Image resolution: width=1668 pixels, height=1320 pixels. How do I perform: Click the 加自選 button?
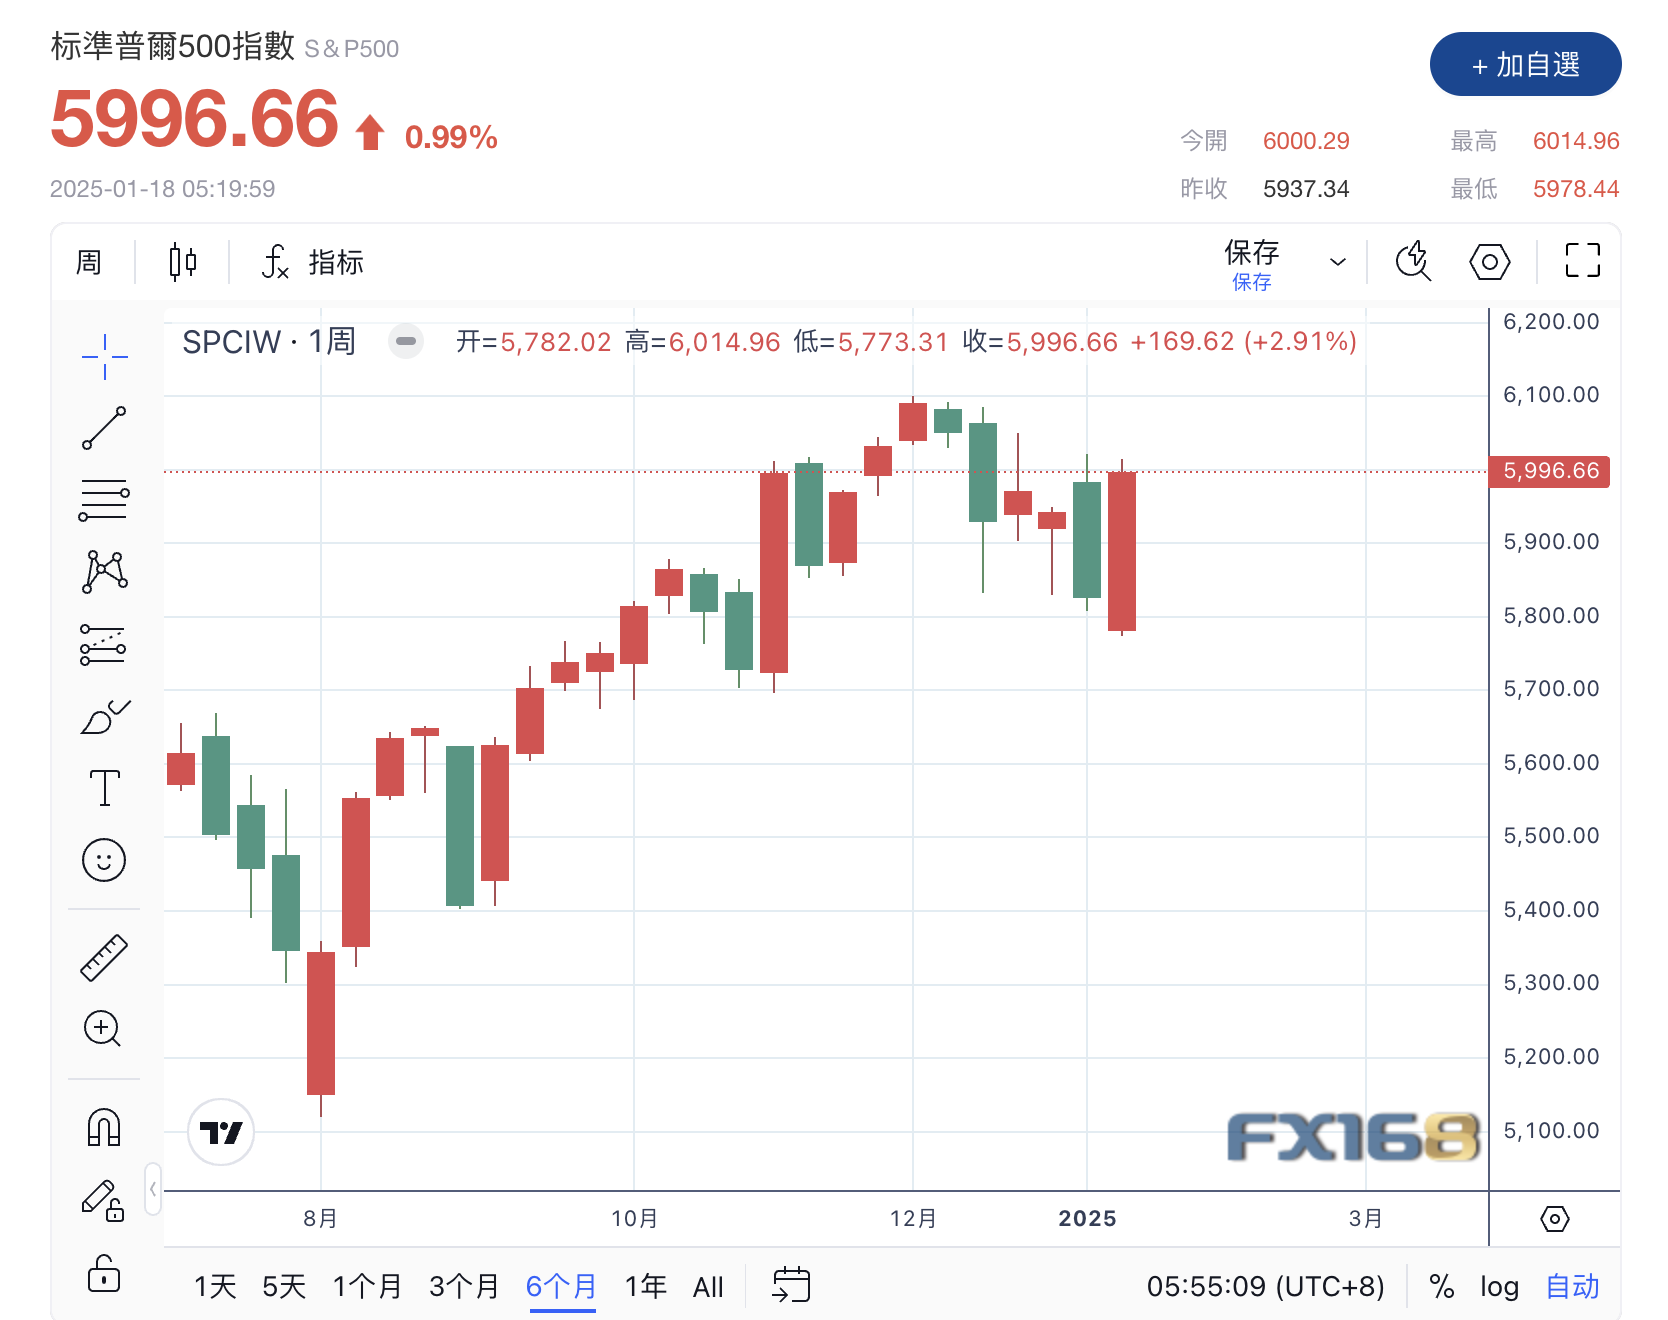(1525, 65)
